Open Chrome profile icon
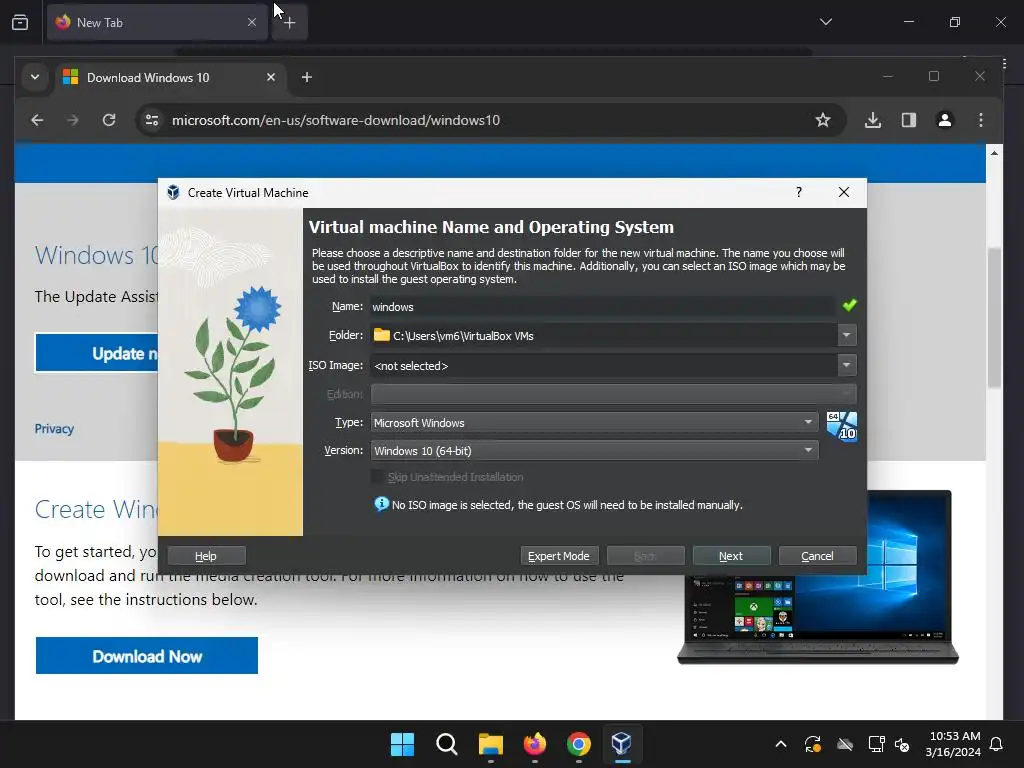 coord(944,120)
